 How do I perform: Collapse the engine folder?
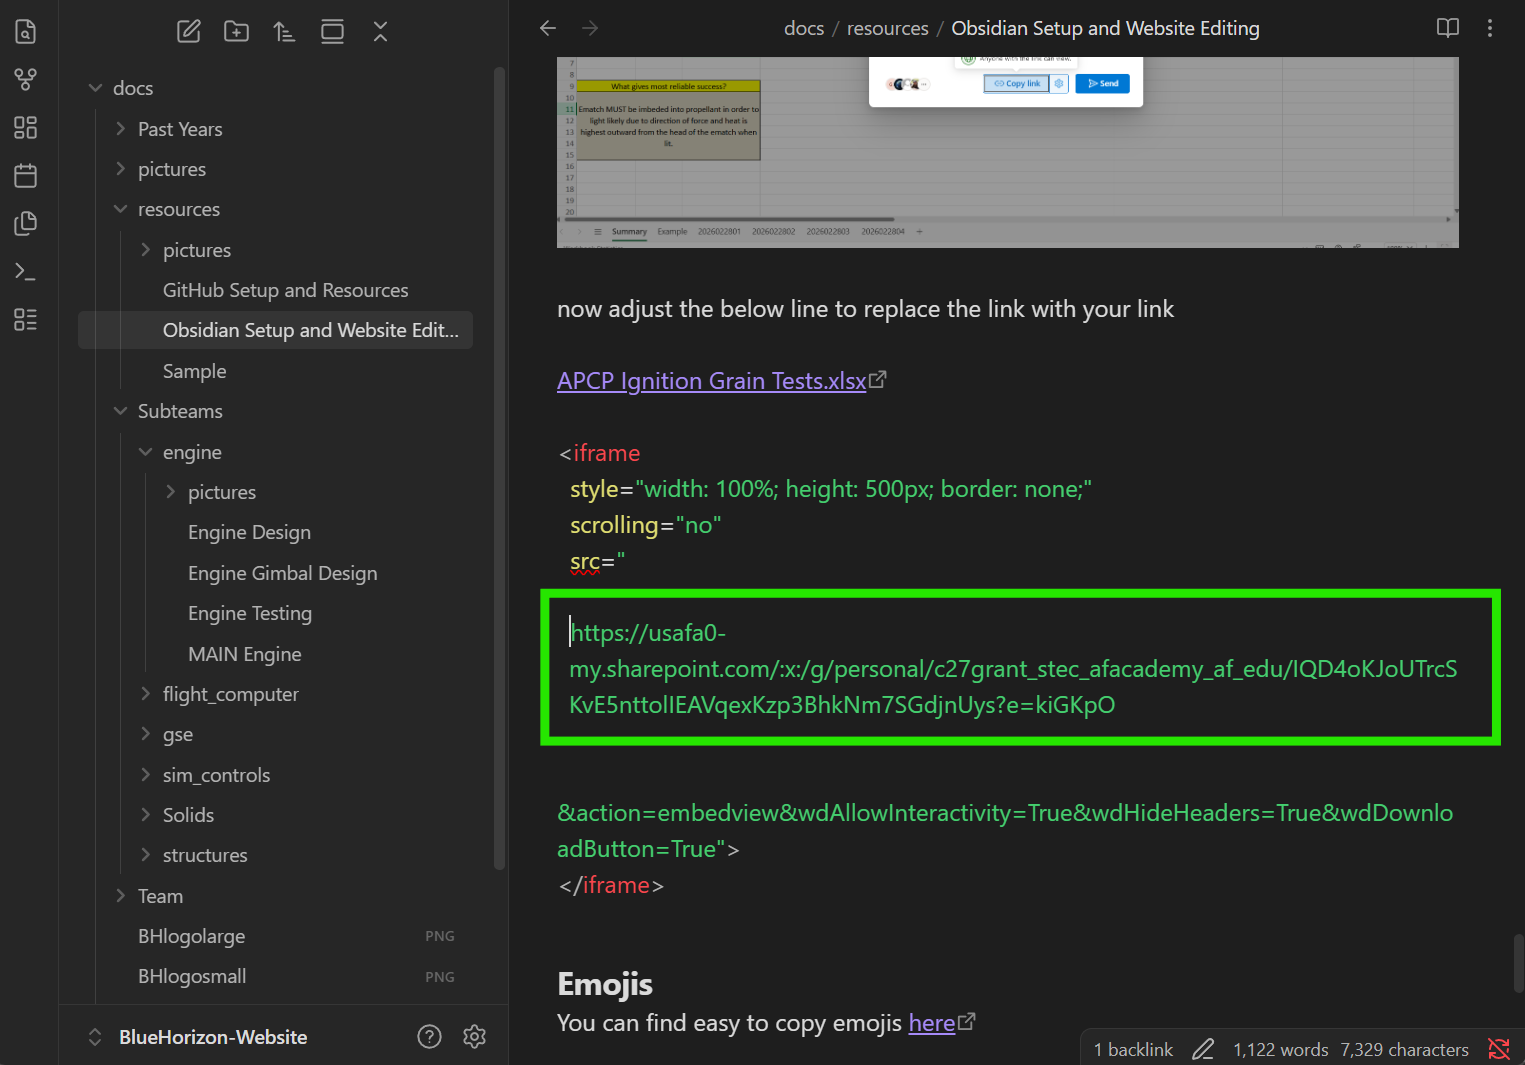click(192, 452)
